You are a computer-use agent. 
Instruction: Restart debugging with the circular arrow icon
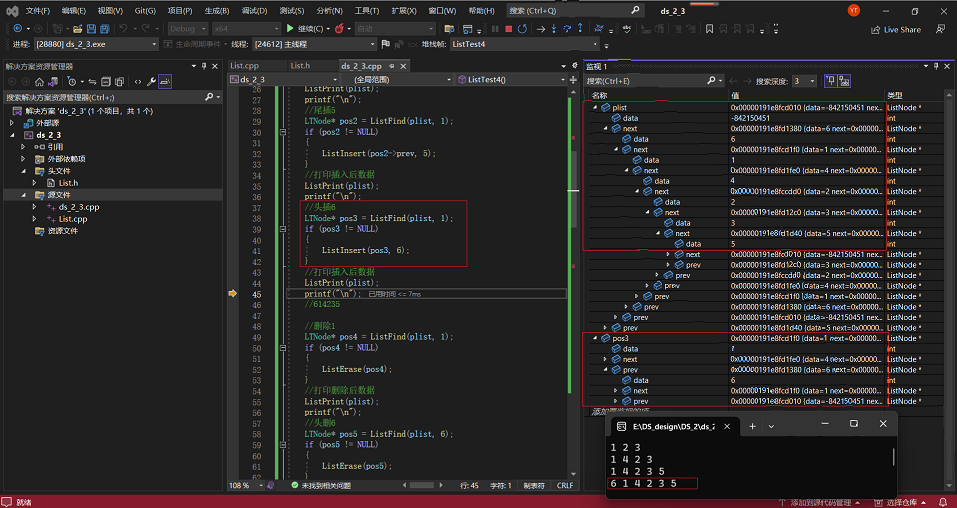click(522, 29)
